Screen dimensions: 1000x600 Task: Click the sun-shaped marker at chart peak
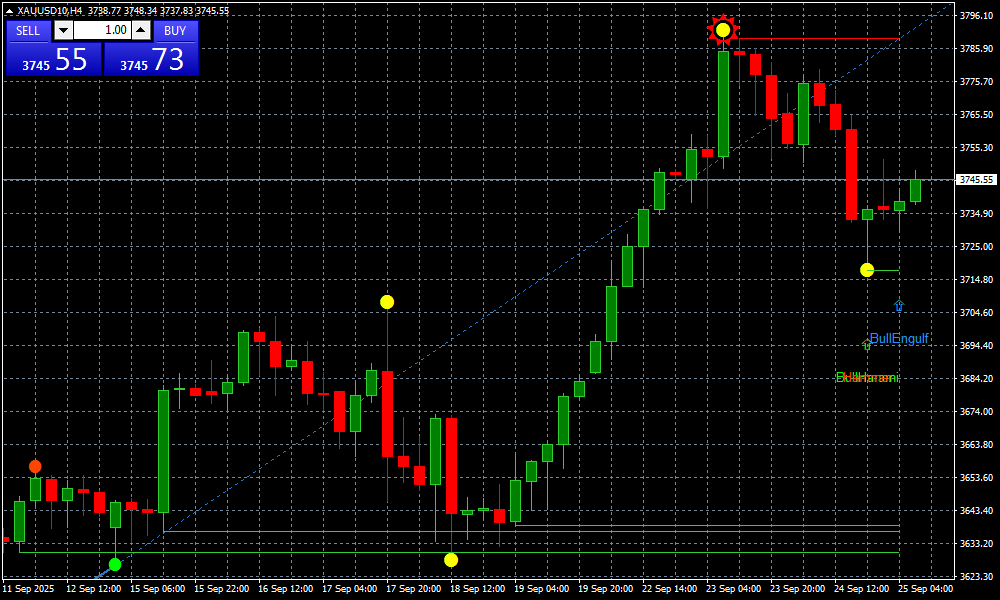(722, 30)
